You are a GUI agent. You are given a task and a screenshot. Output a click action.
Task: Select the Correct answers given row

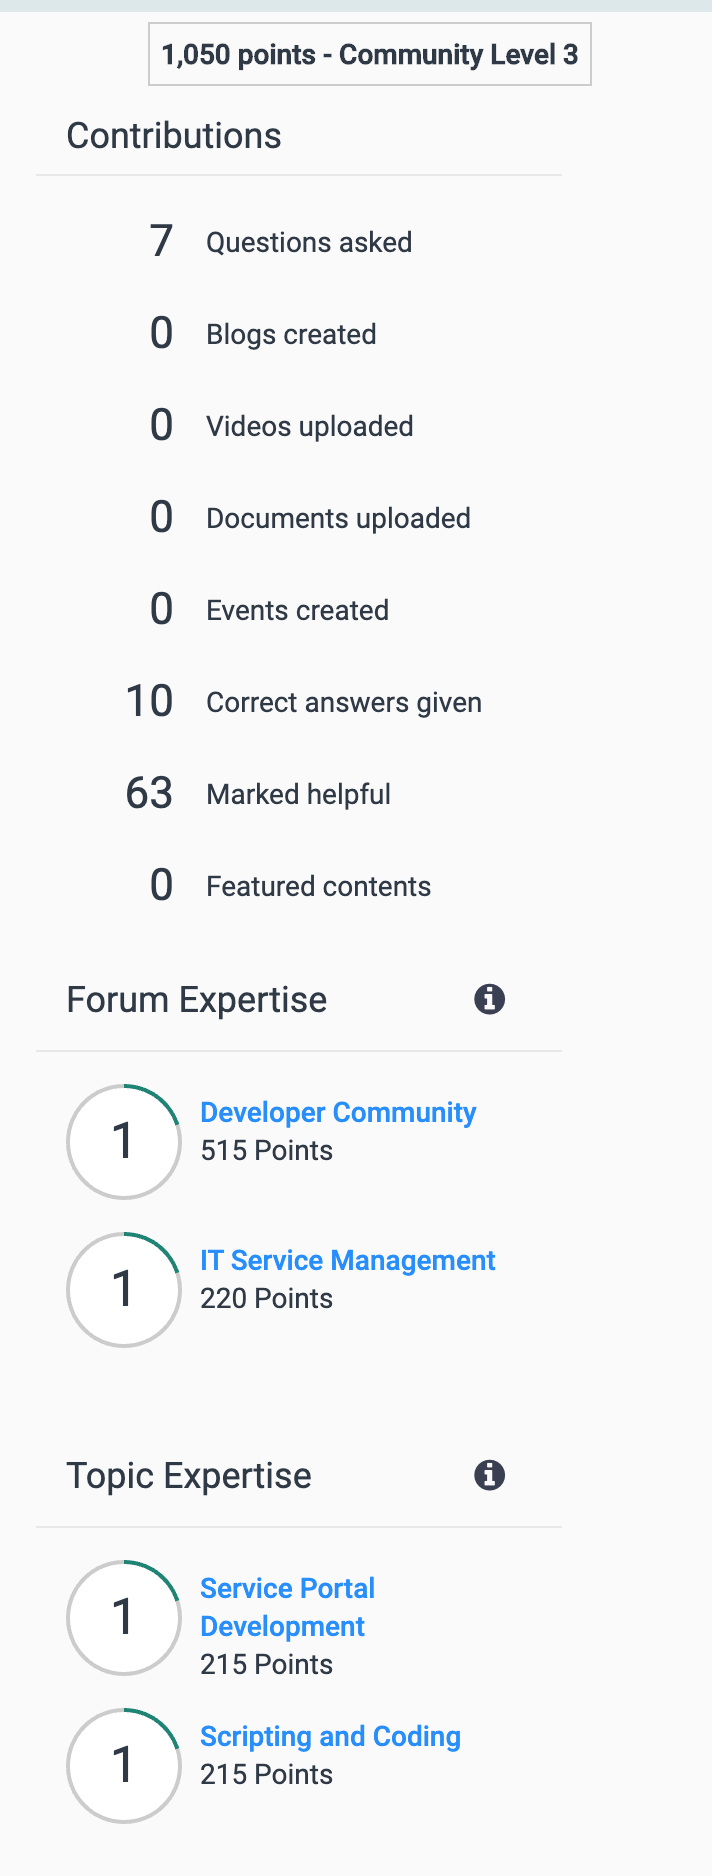[x=304, y=702]
